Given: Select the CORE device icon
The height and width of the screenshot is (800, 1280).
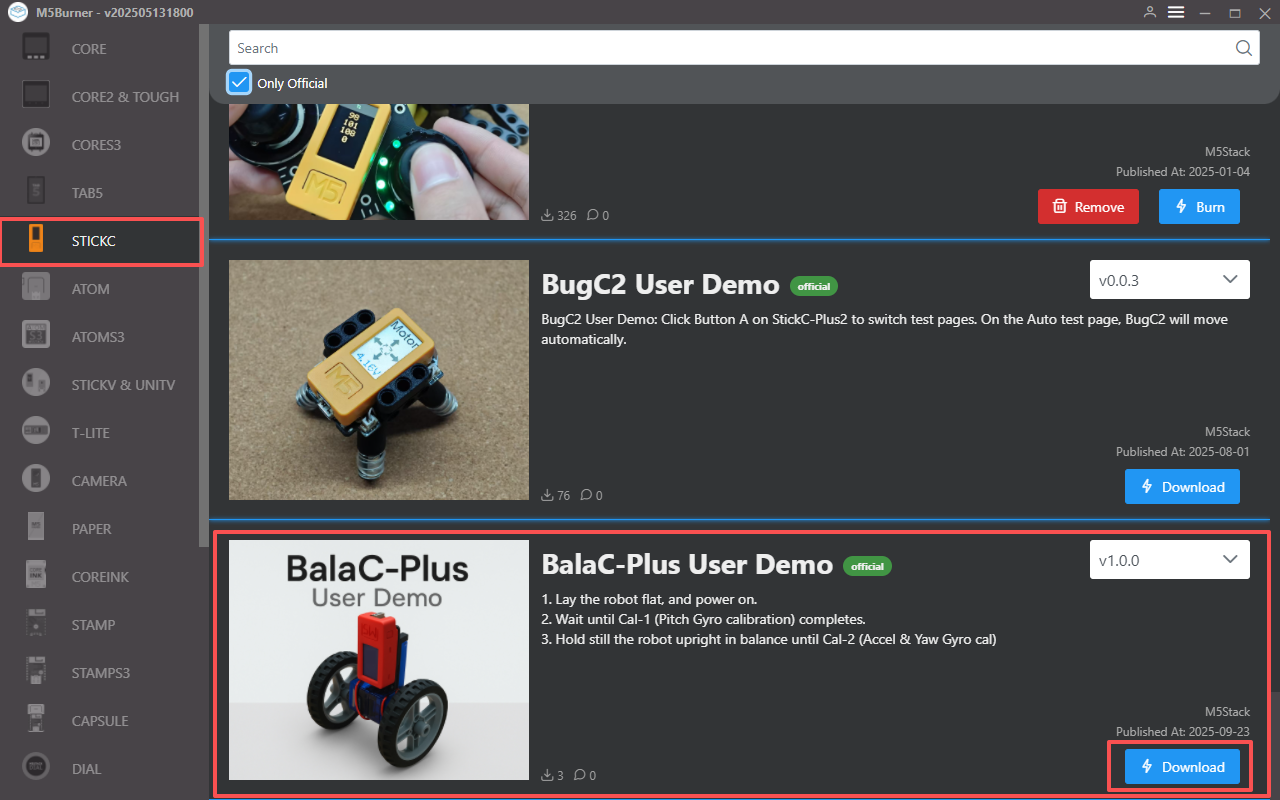Looking at the screenshot, I should [x=37, y=48].
